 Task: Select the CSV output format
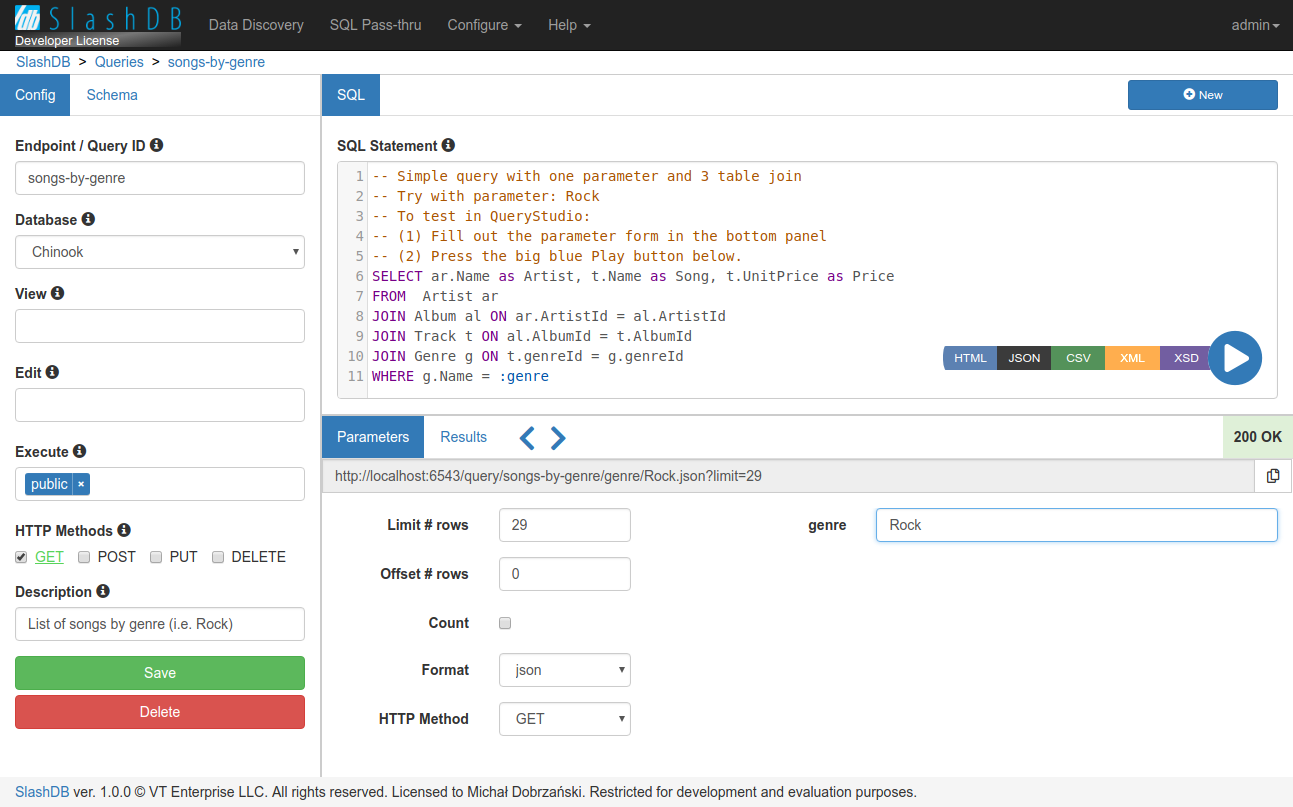click(x=1077, y=357)
